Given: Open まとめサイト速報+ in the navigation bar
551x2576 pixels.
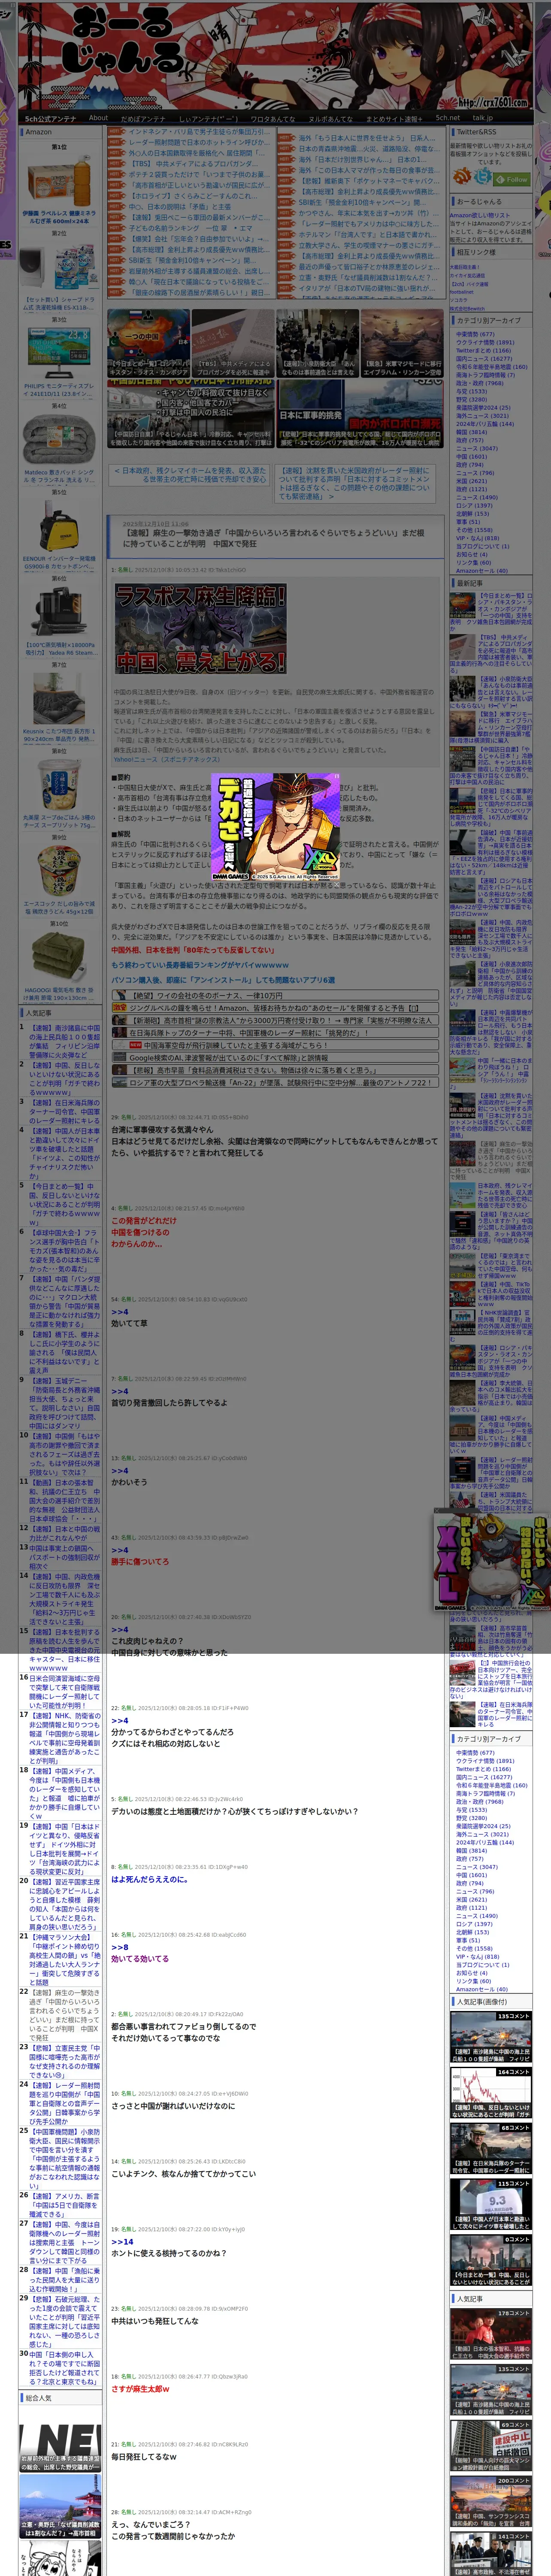Looking at the screenshot, I should [394, 118].
